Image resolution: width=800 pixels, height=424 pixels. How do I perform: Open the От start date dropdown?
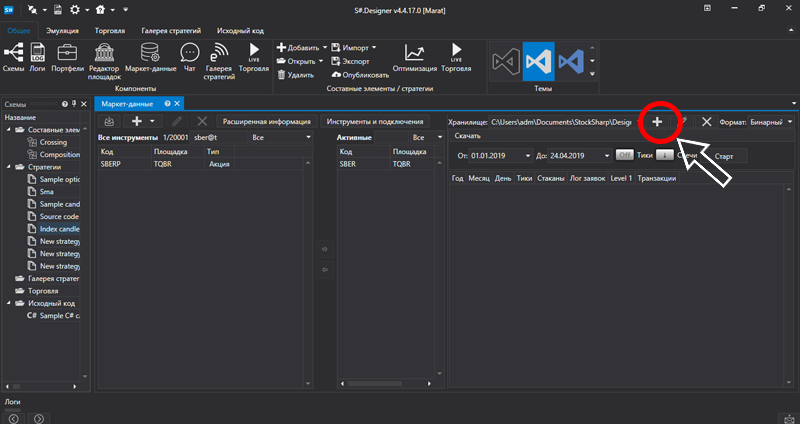tap(527, 156)
